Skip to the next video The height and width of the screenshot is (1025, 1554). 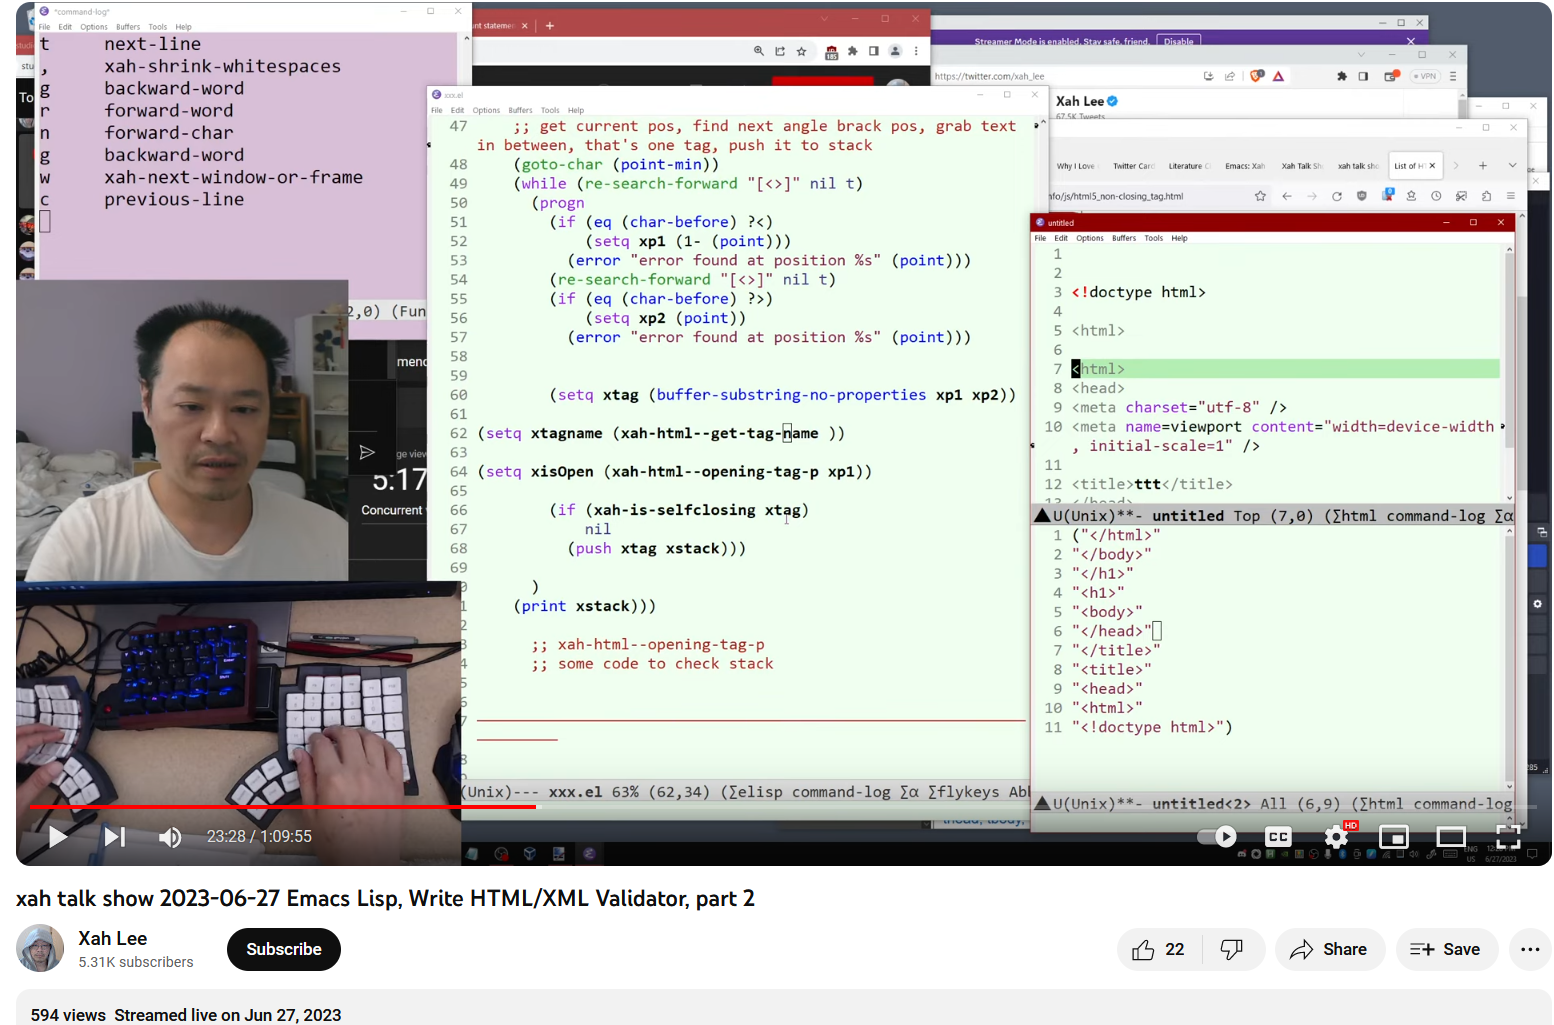pyautogui.click(x=115, y=836)
